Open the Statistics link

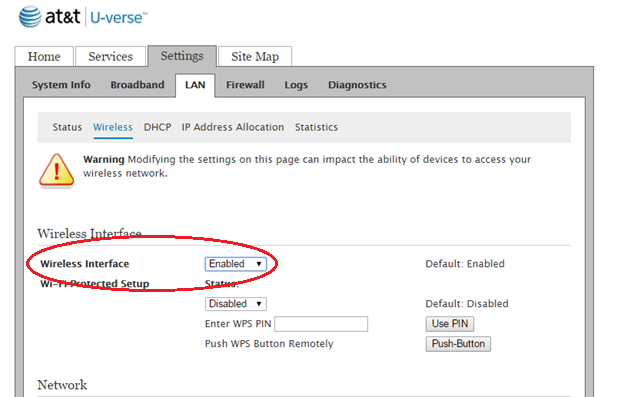(316, 127)
